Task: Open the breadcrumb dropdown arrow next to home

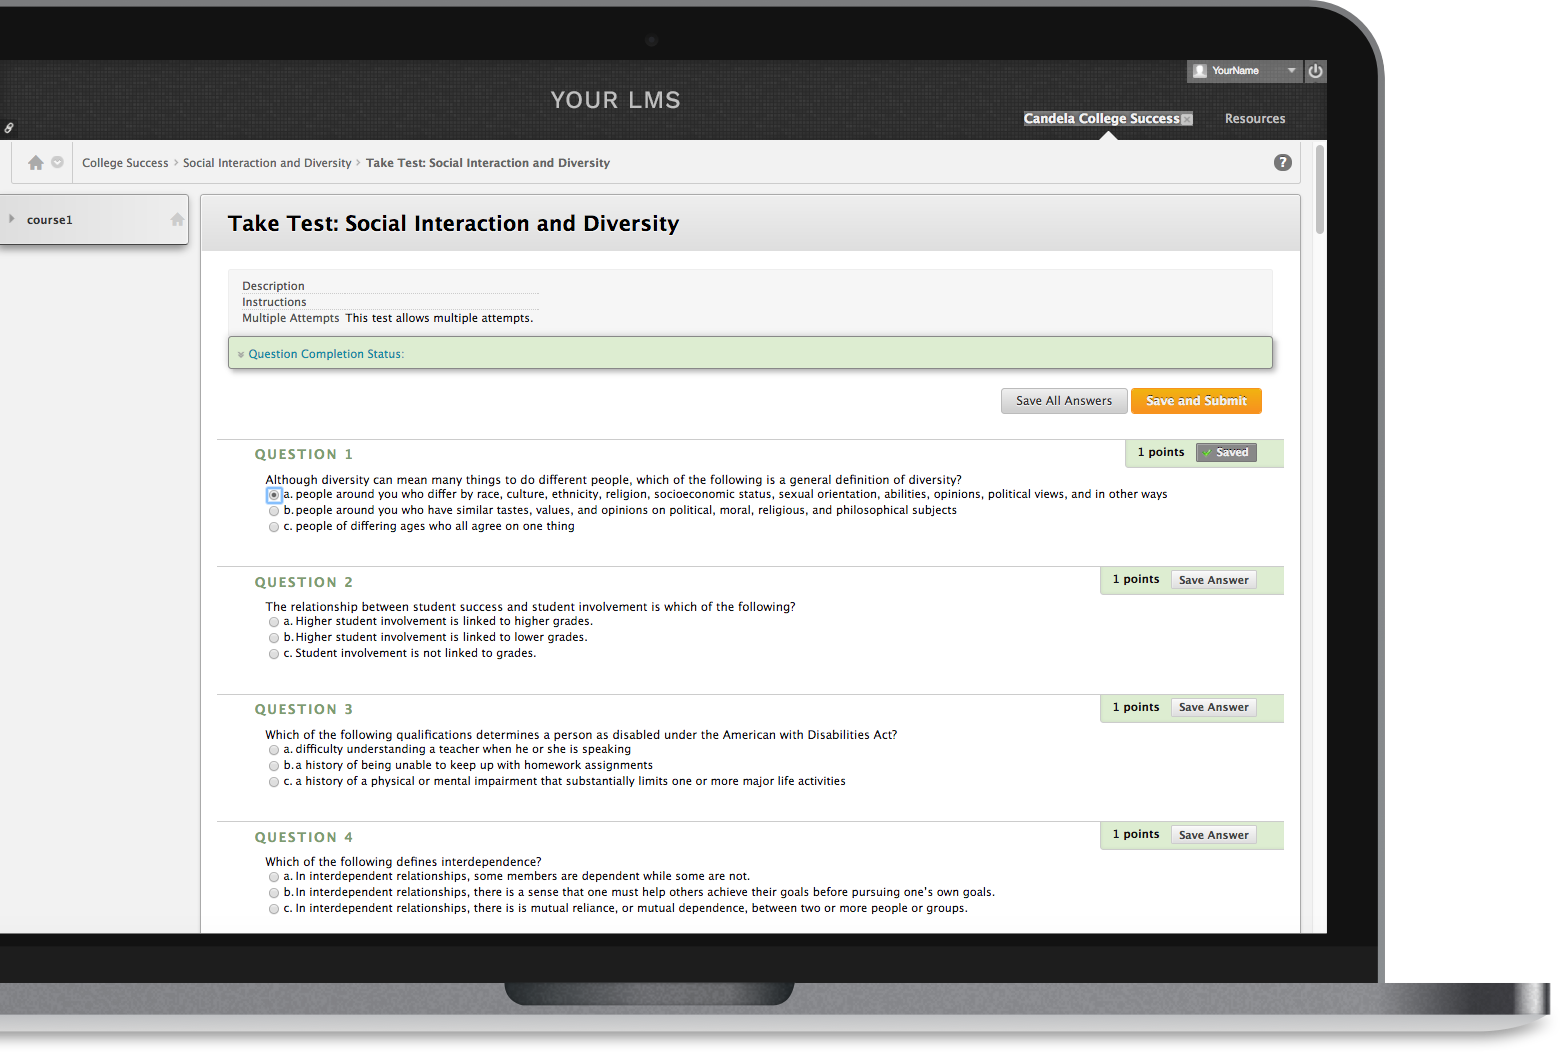Action: [57, 163]
